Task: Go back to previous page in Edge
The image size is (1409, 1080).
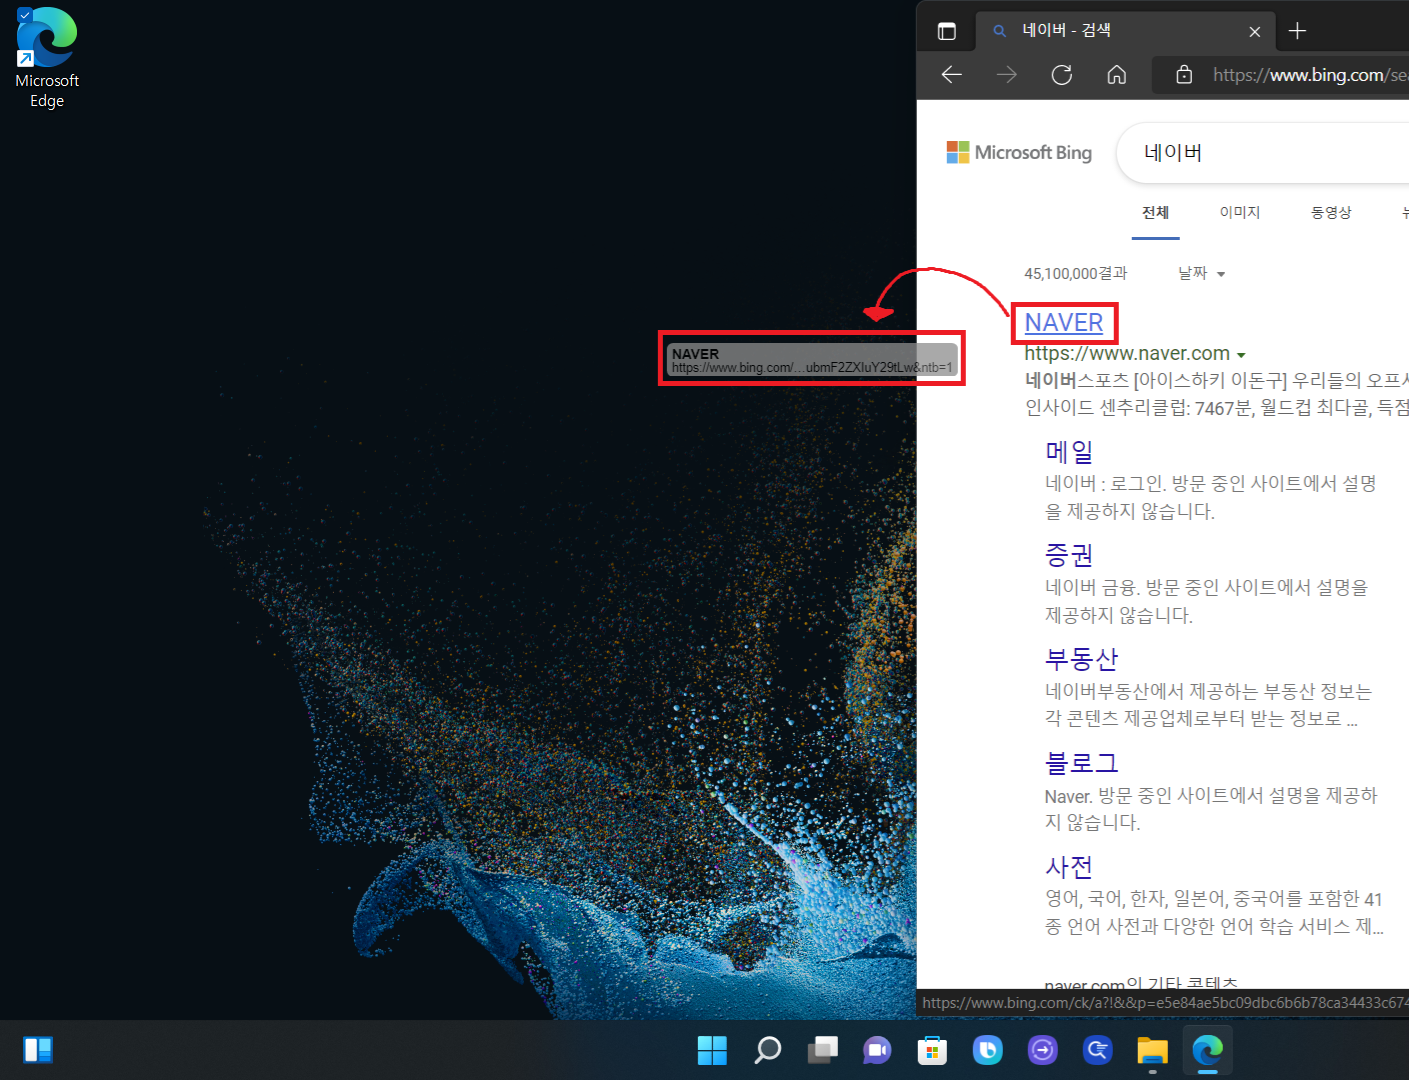Action: (952, 74)
